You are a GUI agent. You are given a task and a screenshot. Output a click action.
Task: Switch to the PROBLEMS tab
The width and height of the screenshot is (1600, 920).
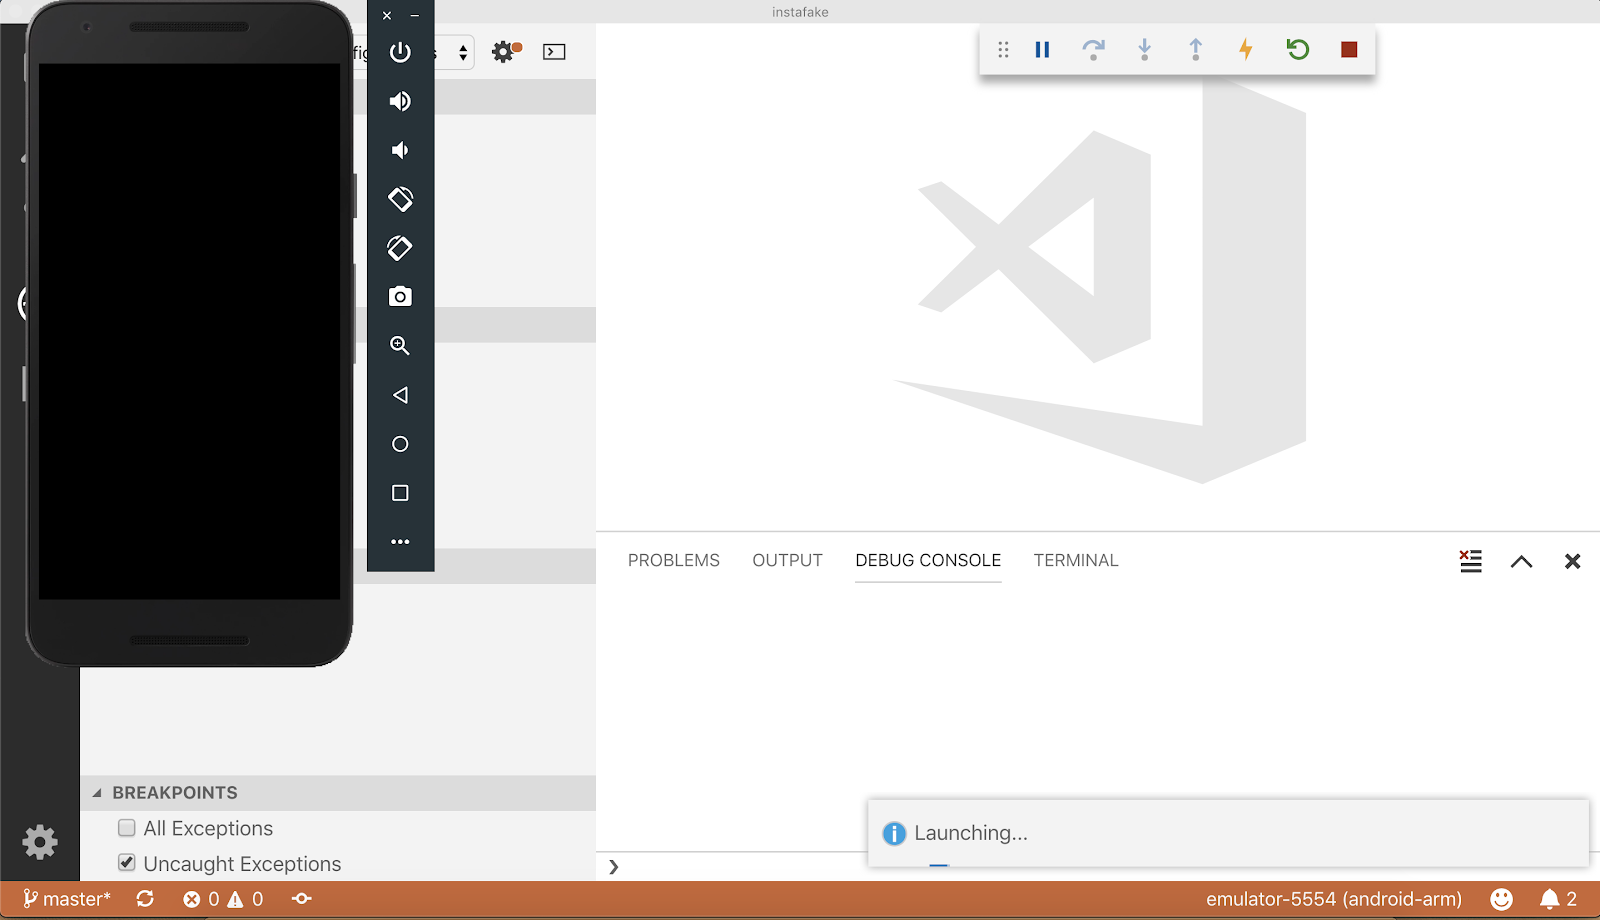point(674,560)
